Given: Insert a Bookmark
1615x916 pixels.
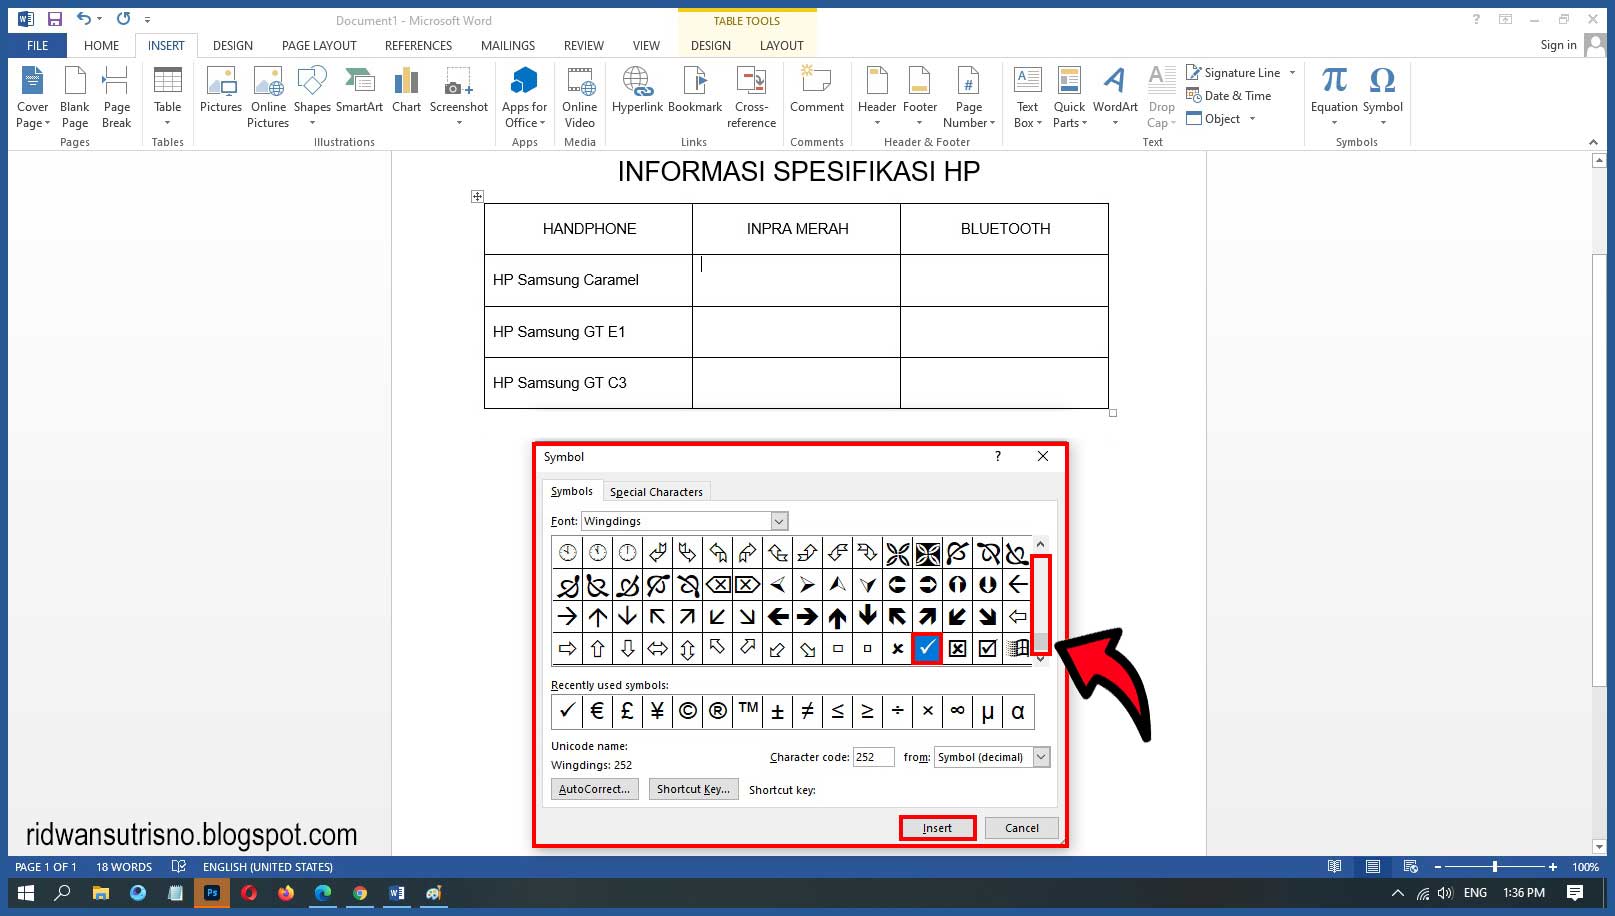Looking at the screenshot, I should (x=695, y=90).
